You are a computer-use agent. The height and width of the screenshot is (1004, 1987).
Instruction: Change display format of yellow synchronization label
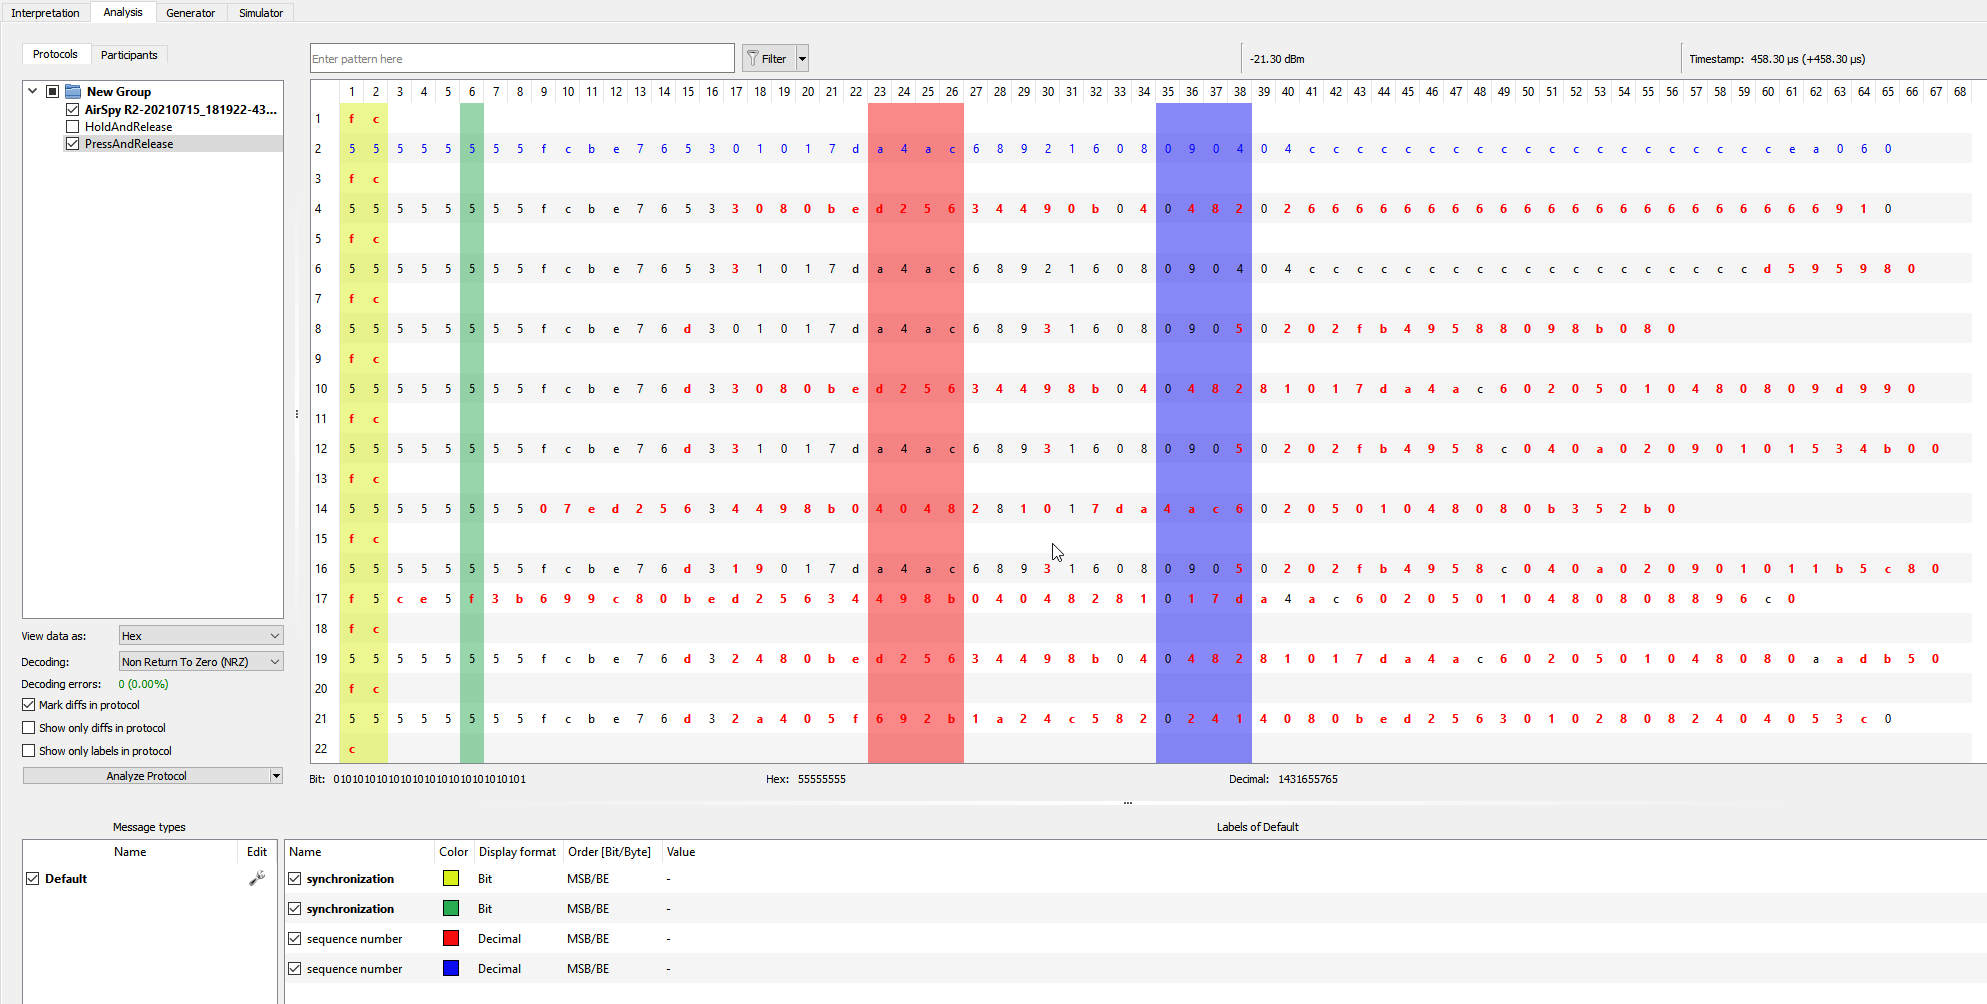tap(518, 879)
